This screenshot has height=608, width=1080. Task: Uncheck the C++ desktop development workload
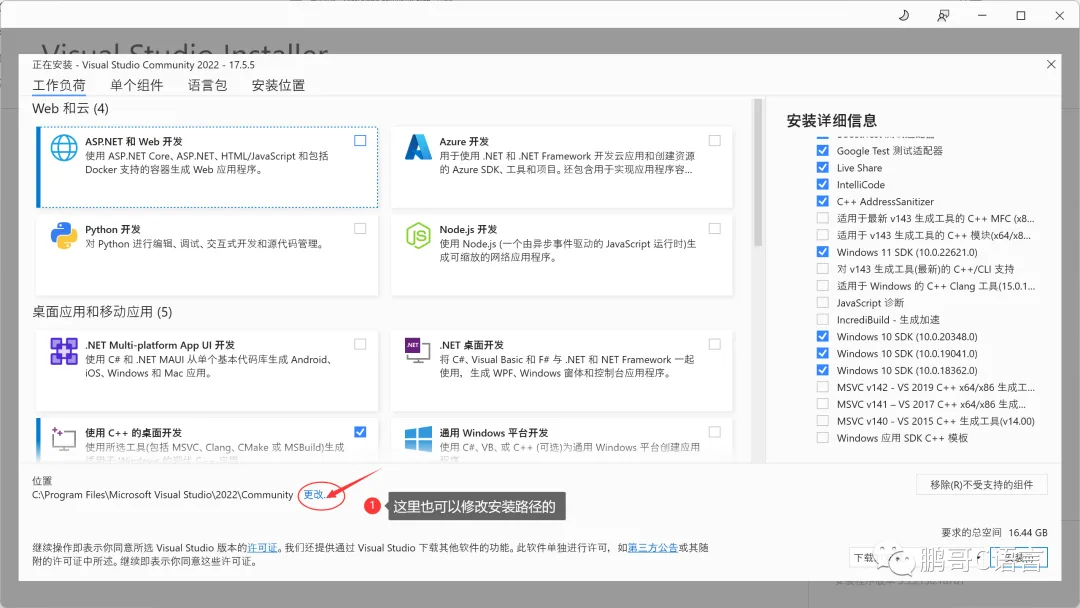click(x=360, y=432)
